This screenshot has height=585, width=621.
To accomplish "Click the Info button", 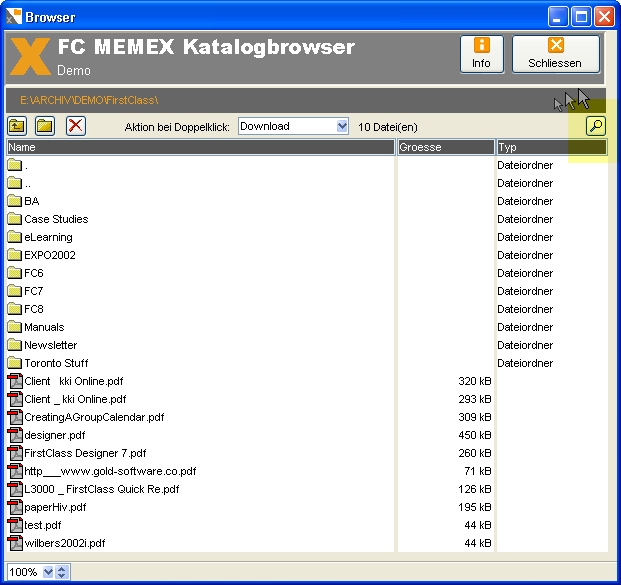I will (x=482, y=54).
